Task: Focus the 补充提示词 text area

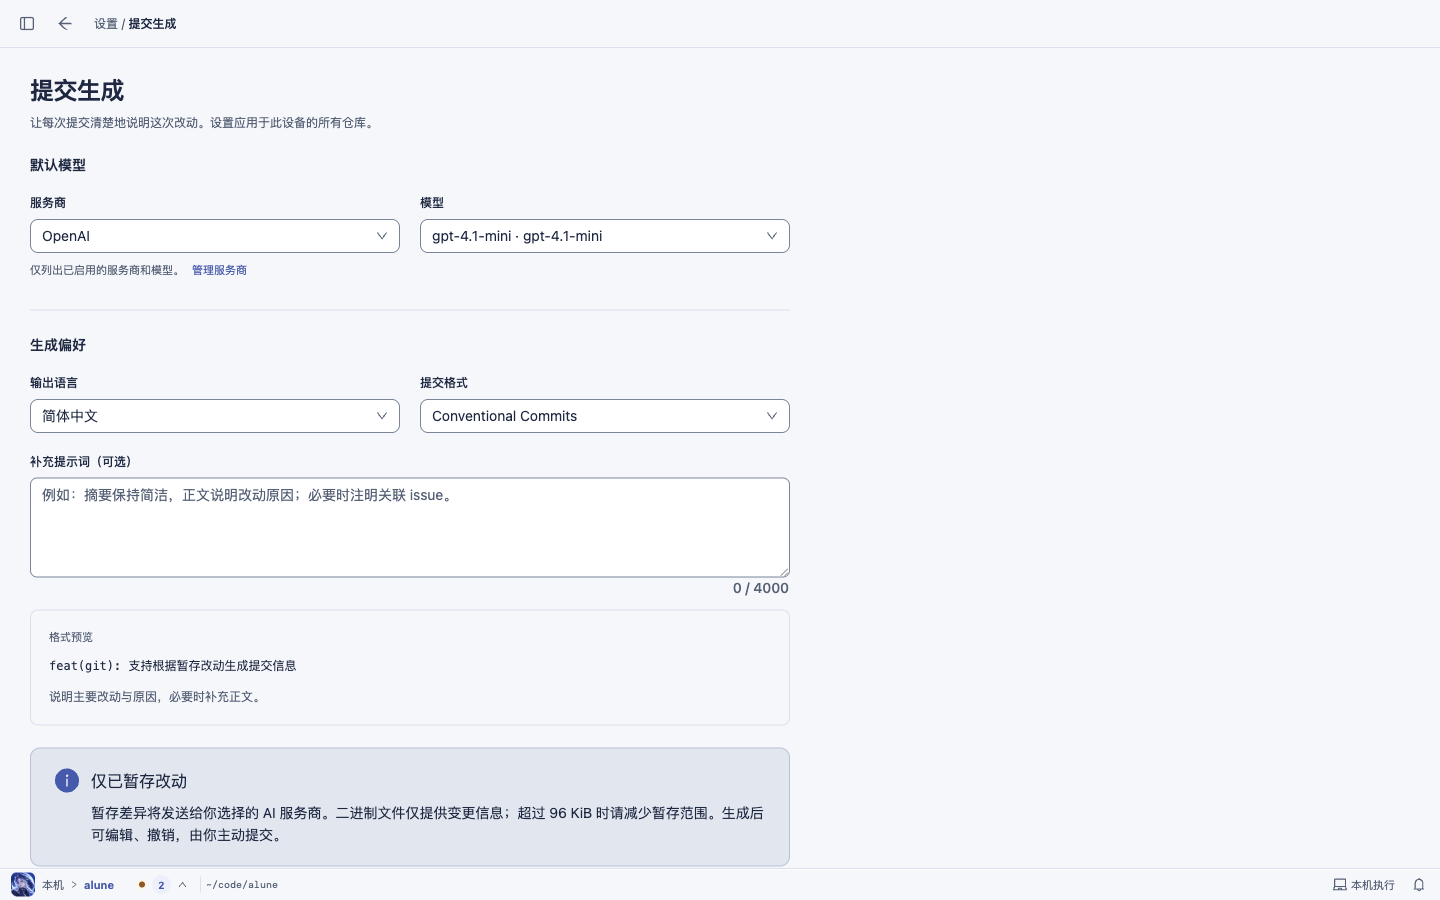Action: (x=410, y=527)
